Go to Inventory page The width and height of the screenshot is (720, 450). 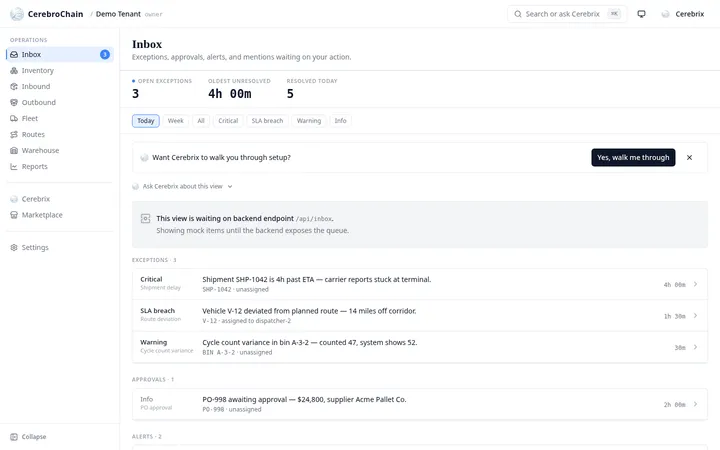[60, 70]
